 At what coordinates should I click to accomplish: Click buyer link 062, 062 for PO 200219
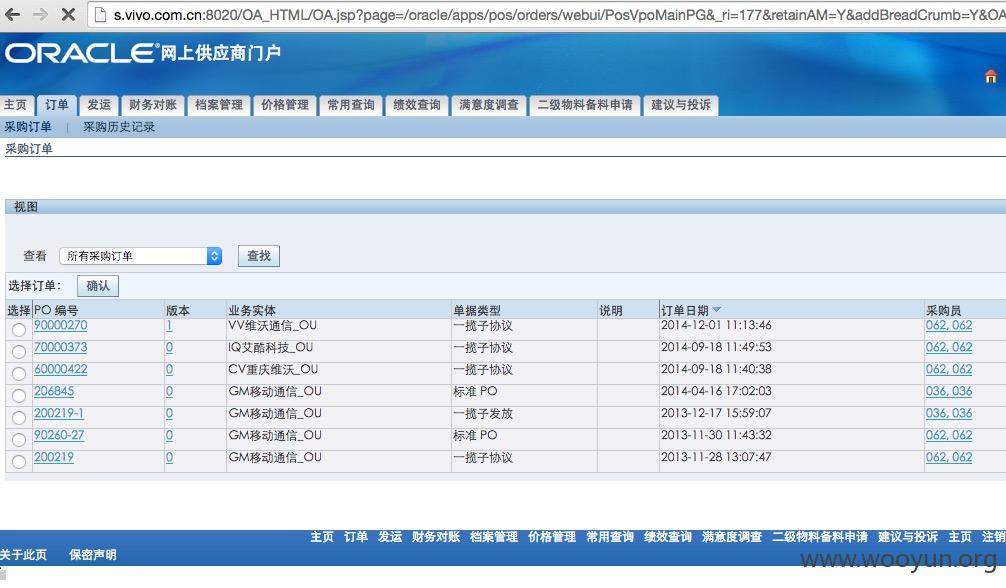pos(949,457)
